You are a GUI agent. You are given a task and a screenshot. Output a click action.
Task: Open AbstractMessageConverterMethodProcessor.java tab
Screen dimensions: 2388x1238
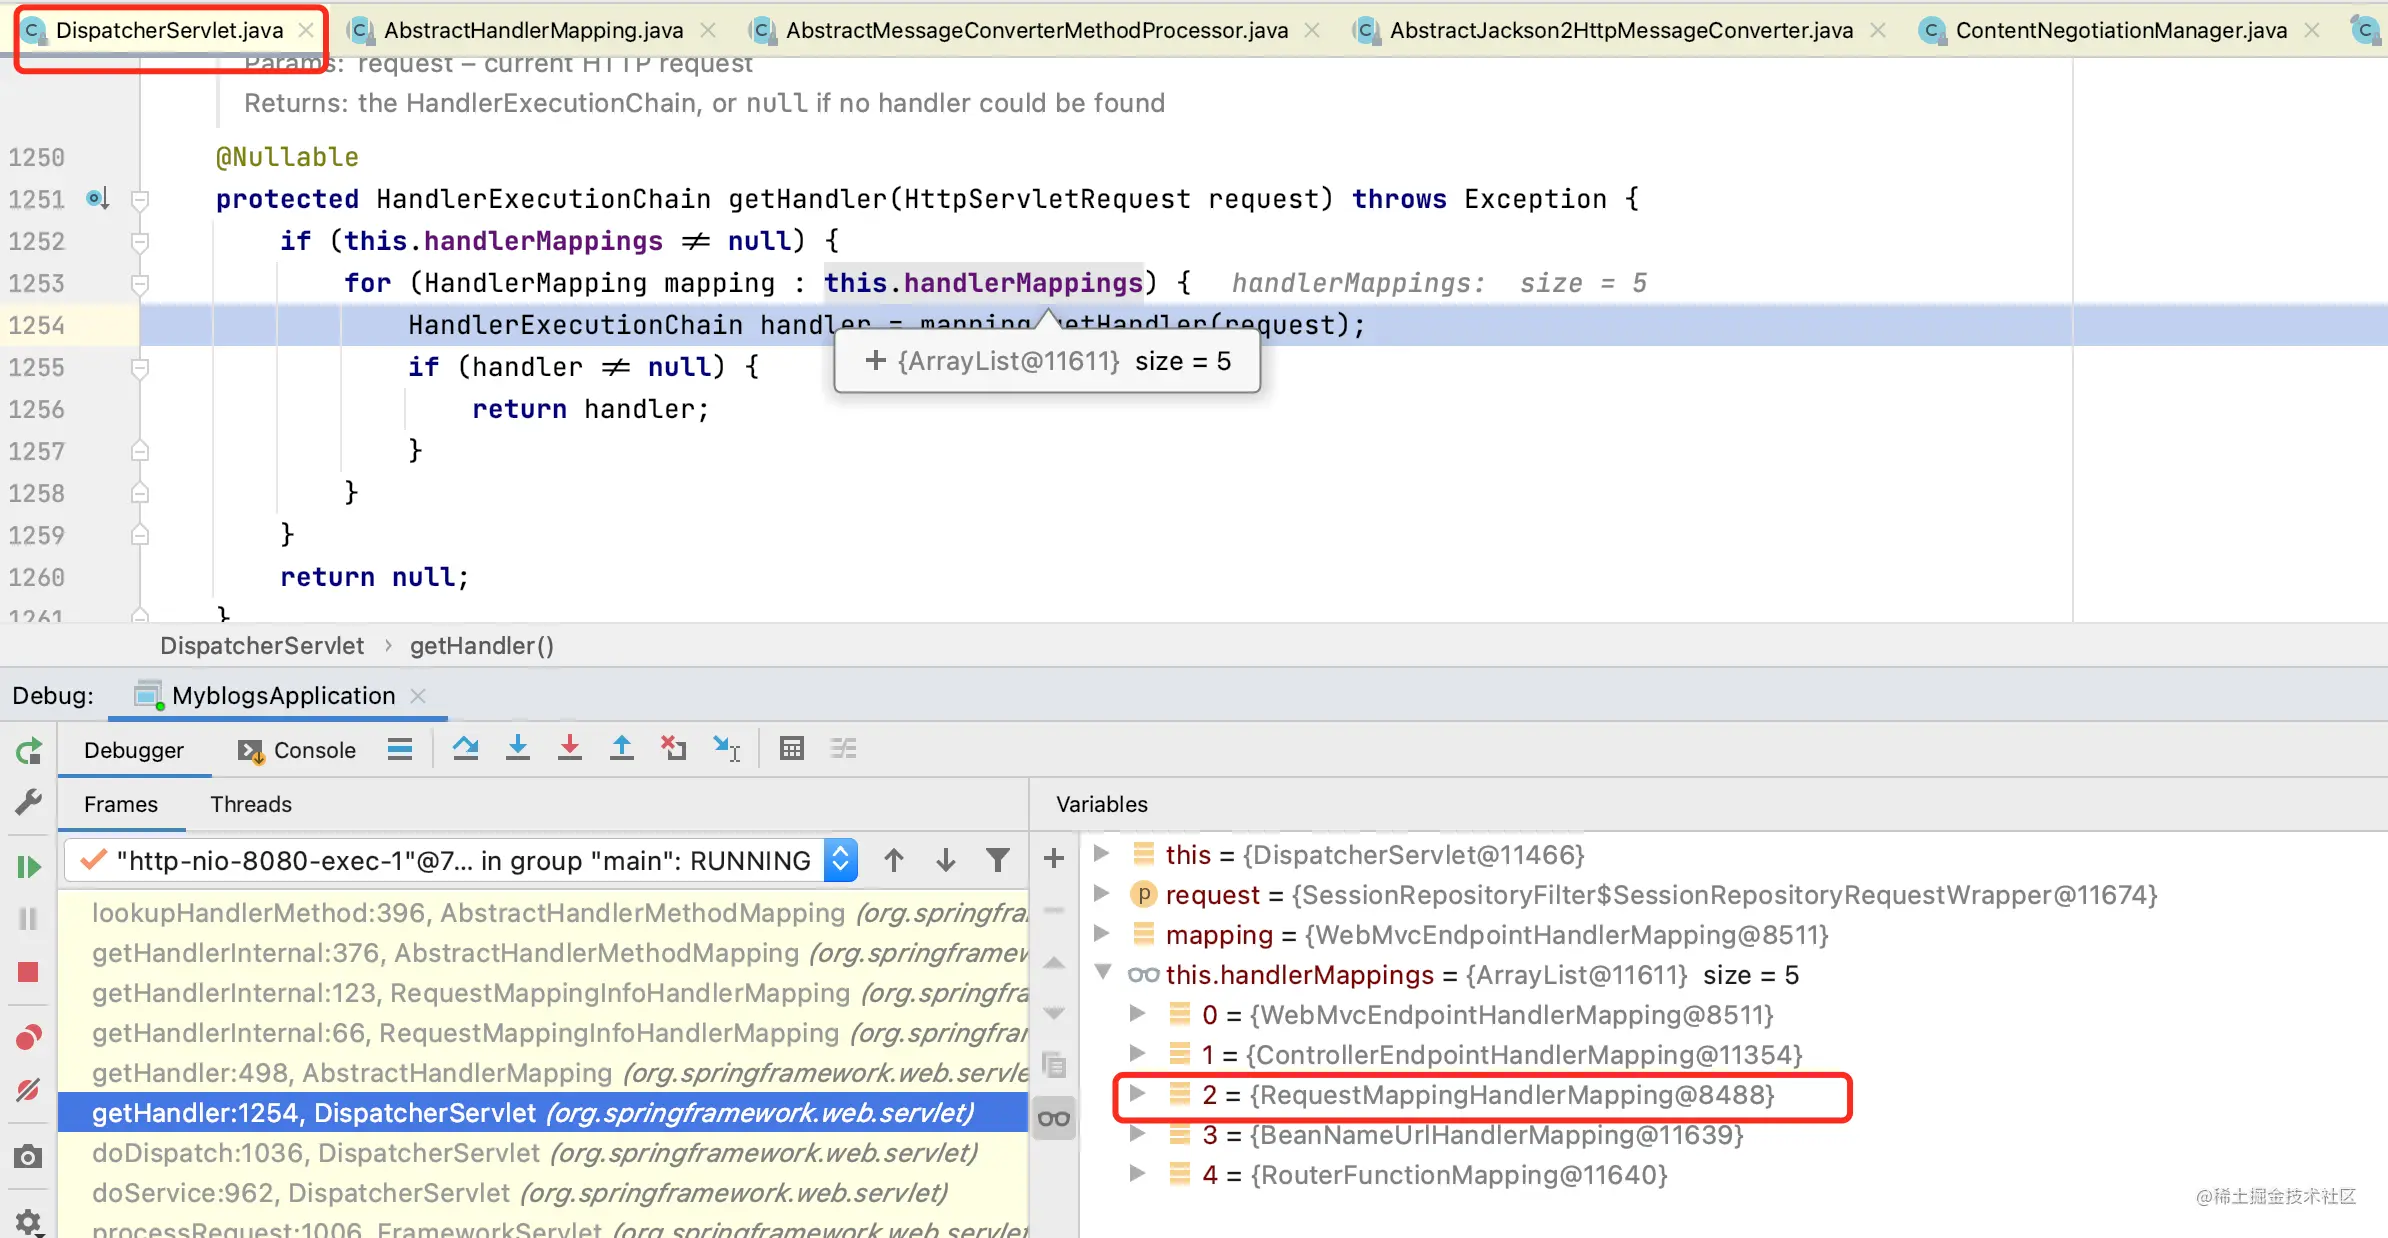pos(1037,31)
